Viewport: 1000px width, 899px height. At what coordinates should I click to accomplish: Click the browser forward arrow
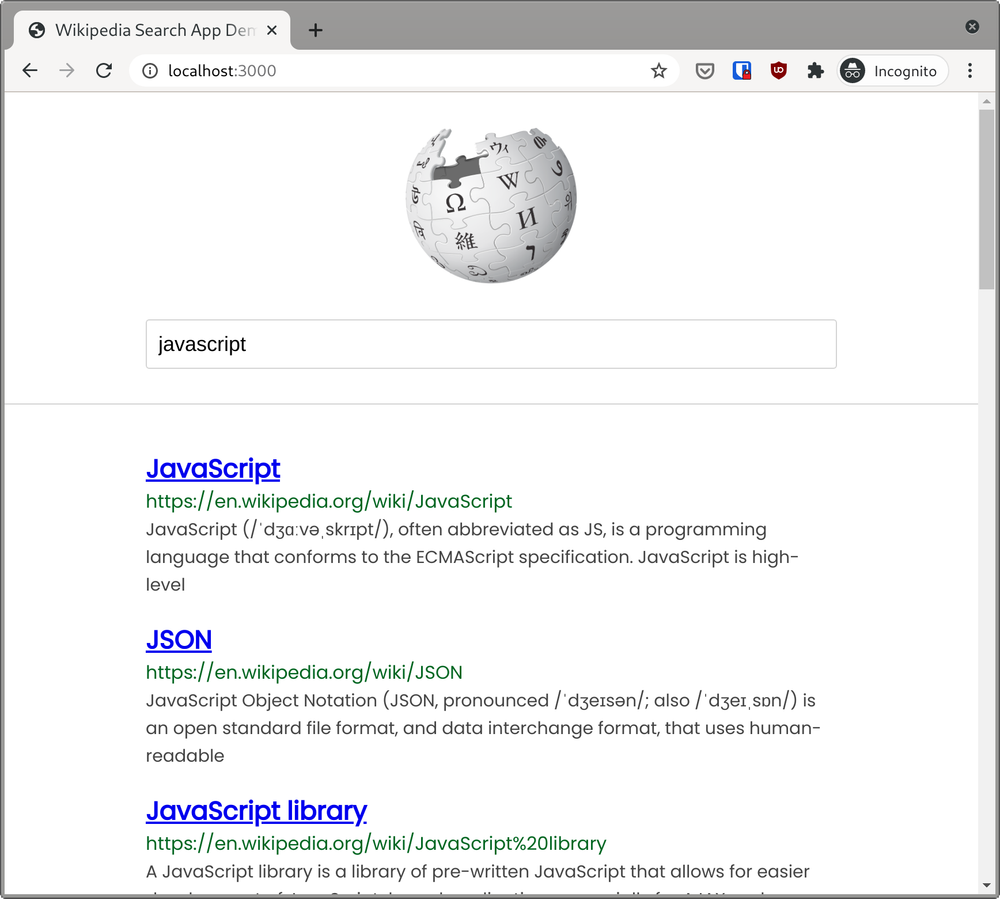[66, 70]
